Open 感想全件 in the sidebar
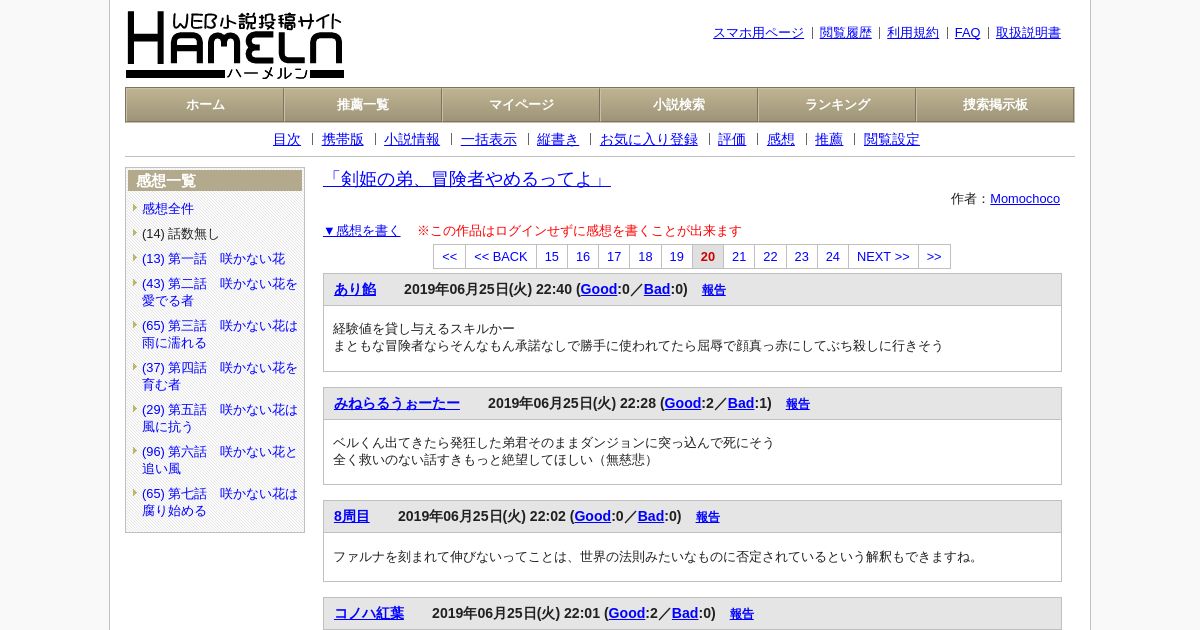1200x630 pixels. point(168,209)
